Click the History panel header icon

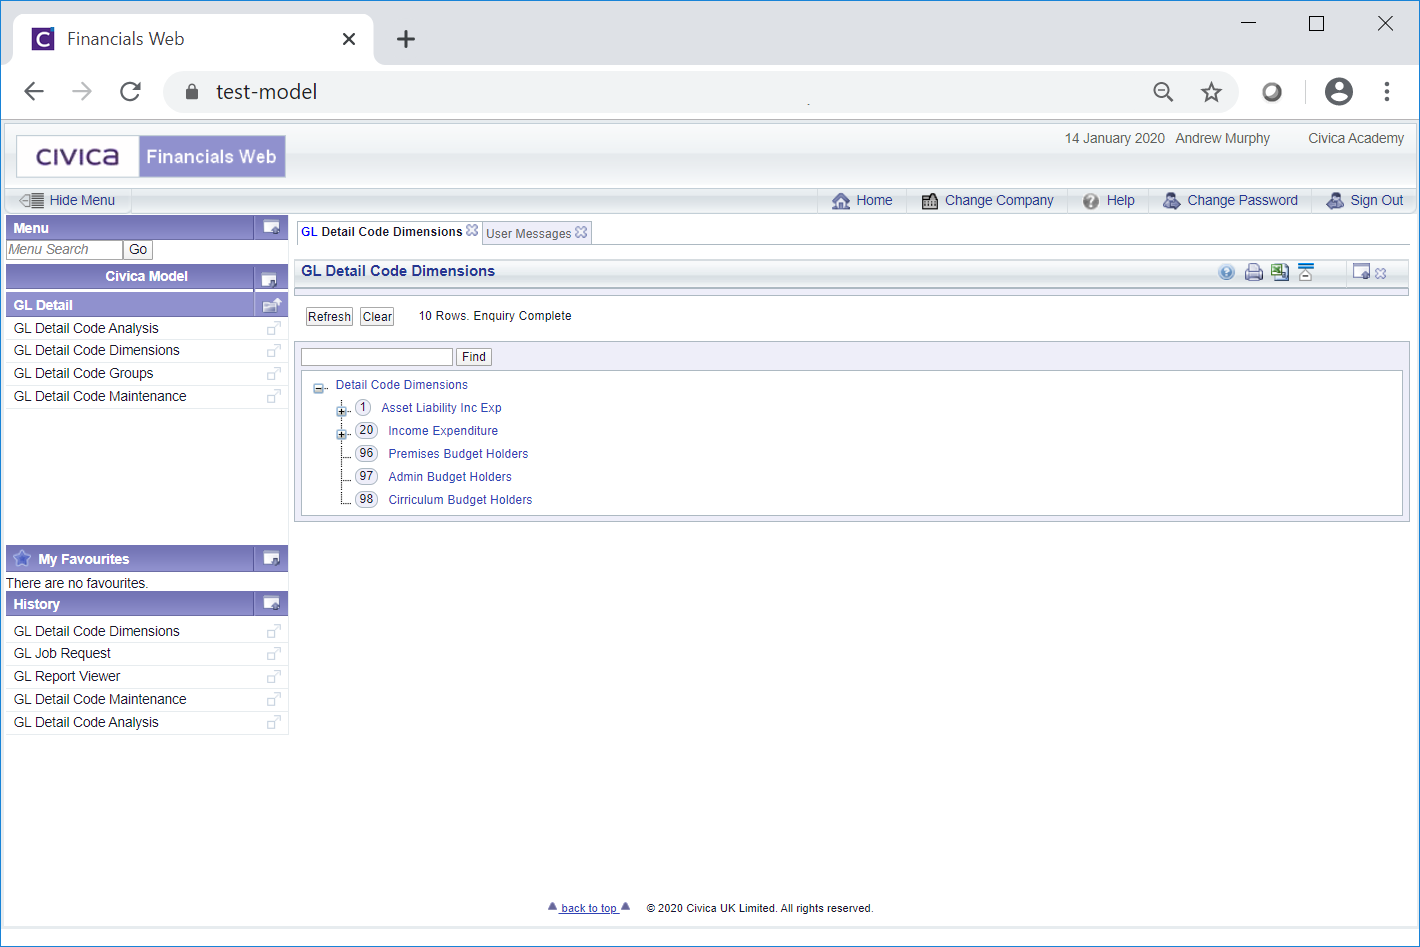271,604
